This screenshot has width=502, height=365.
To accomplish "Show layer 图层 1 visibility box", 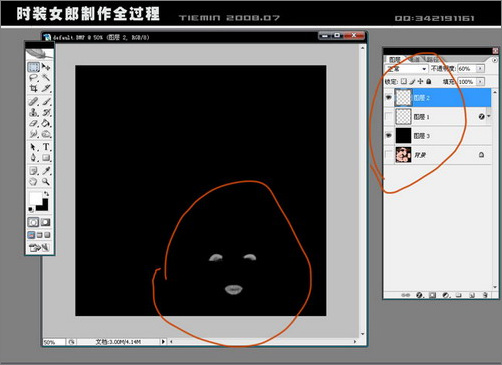I will pos(389,116).
